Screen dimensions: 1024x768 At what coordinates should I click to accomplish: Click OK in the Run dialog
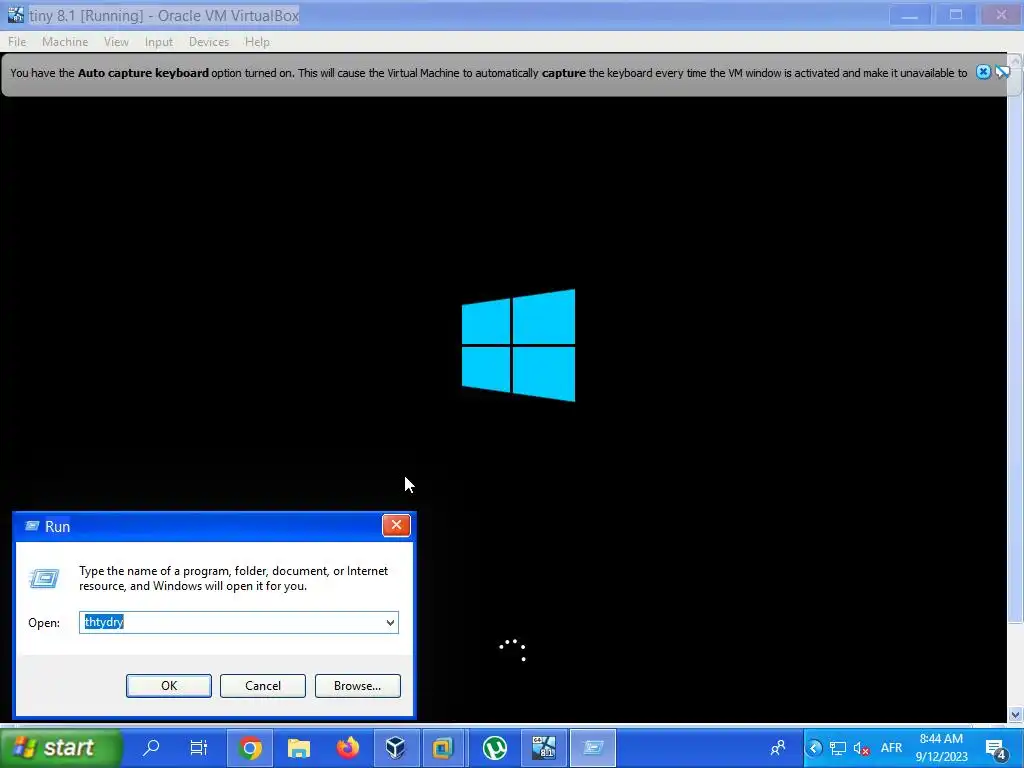(x=168, y=686)
